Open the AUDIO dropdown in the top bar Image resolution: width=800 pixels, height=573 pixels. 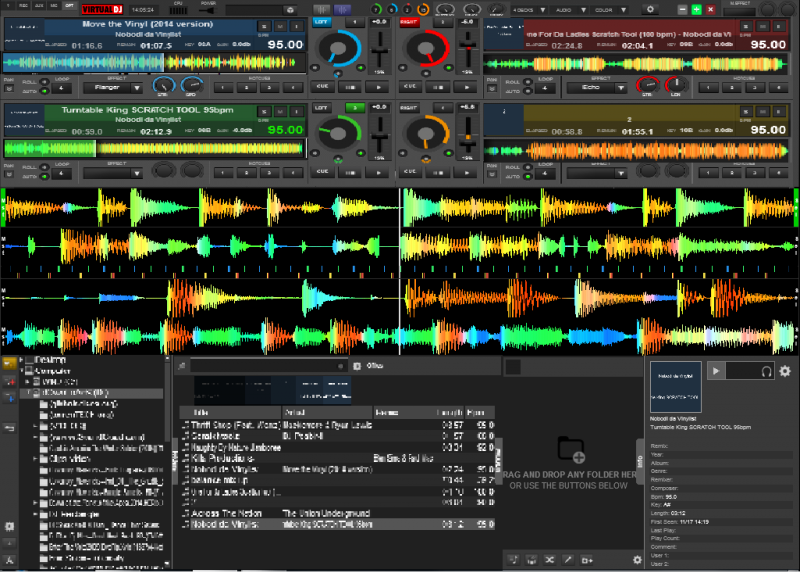(x=571, y=10)
